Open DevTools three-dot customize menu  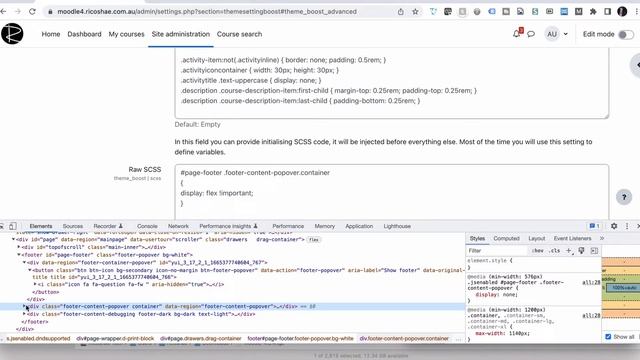click(x=627, y=226)
